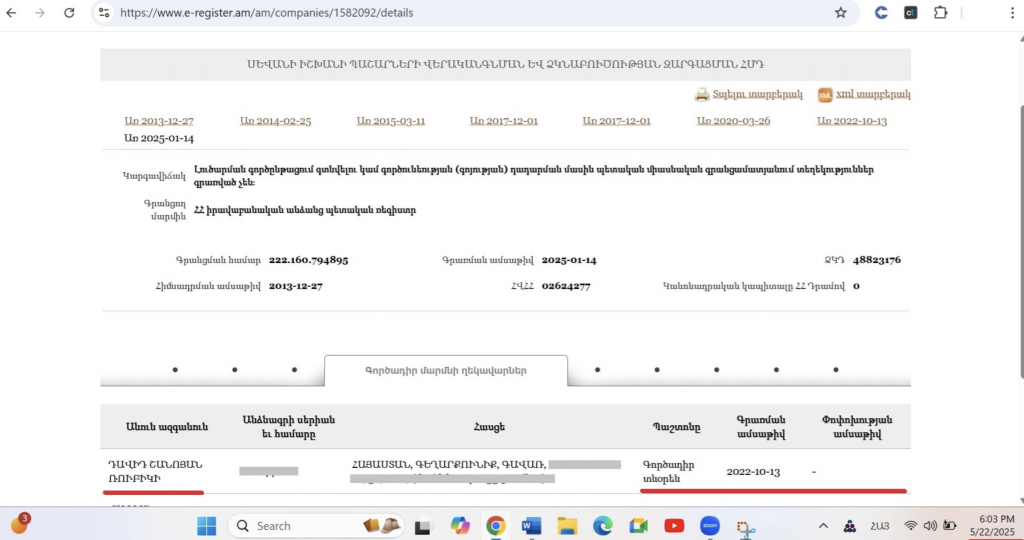This screenshot has height=540, width=1024.
Task: Click the printer icon for print version
Action: (x=702, y=95)
